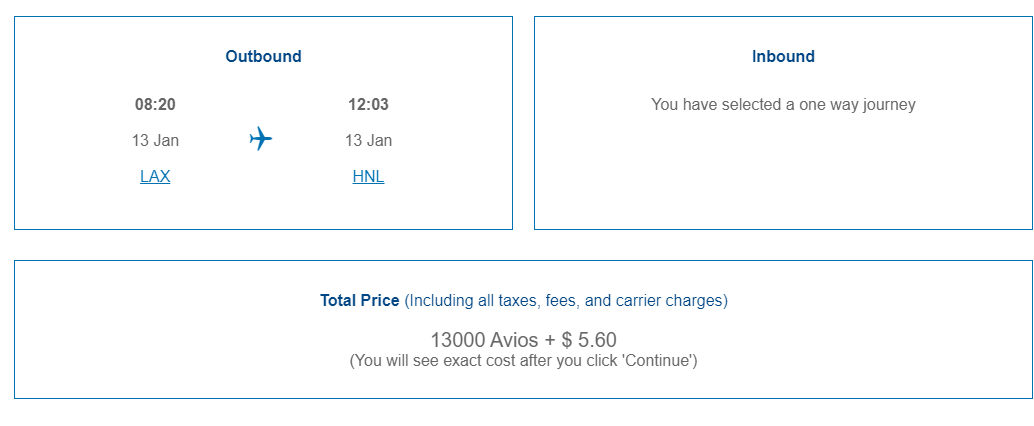Click the 12:03 arrival time
Screen dimensions: 1034x426
pos(368,104)
